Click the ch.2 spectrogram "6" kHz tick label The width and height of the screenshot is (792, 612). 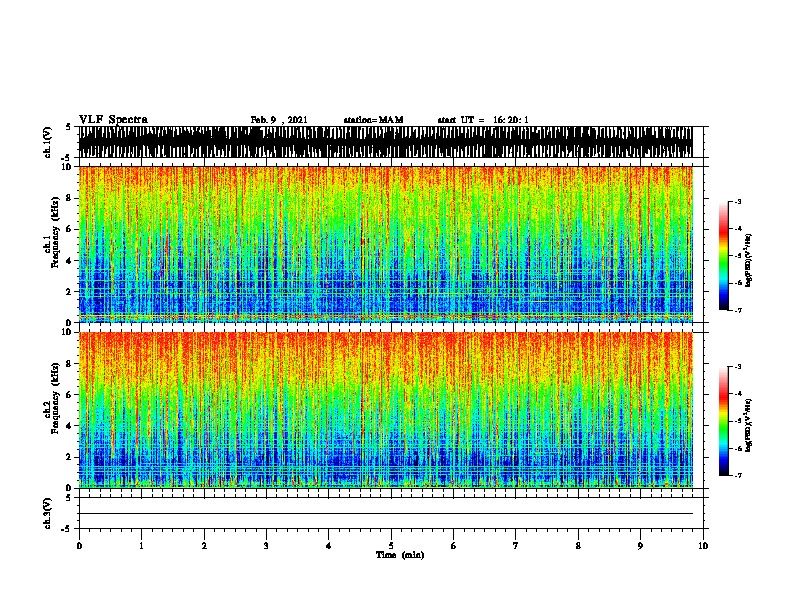click(70, 395)
